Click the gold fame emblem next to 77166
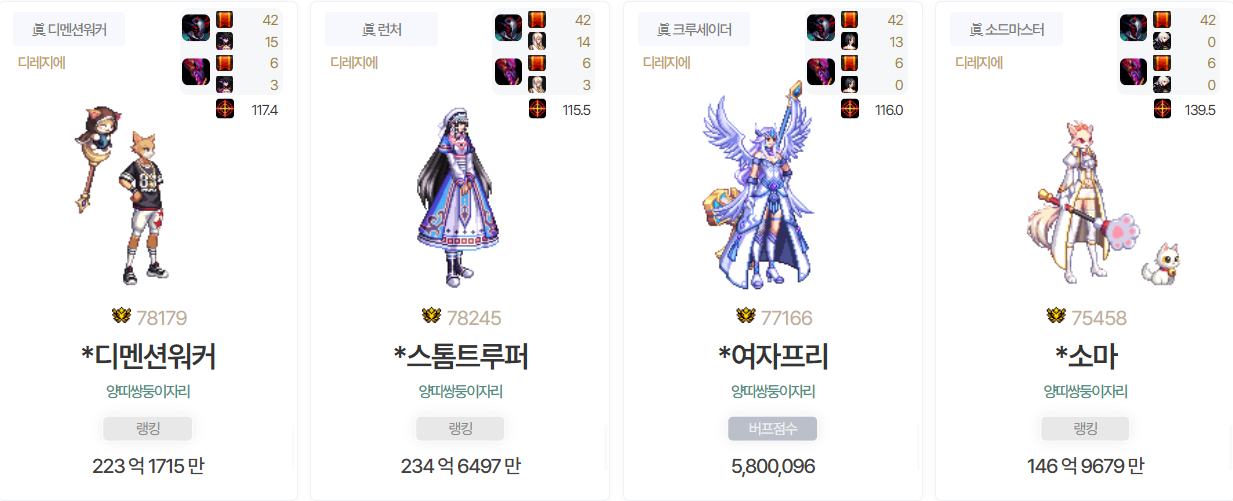The image size is (1233, 501). (x=746, y=316)
